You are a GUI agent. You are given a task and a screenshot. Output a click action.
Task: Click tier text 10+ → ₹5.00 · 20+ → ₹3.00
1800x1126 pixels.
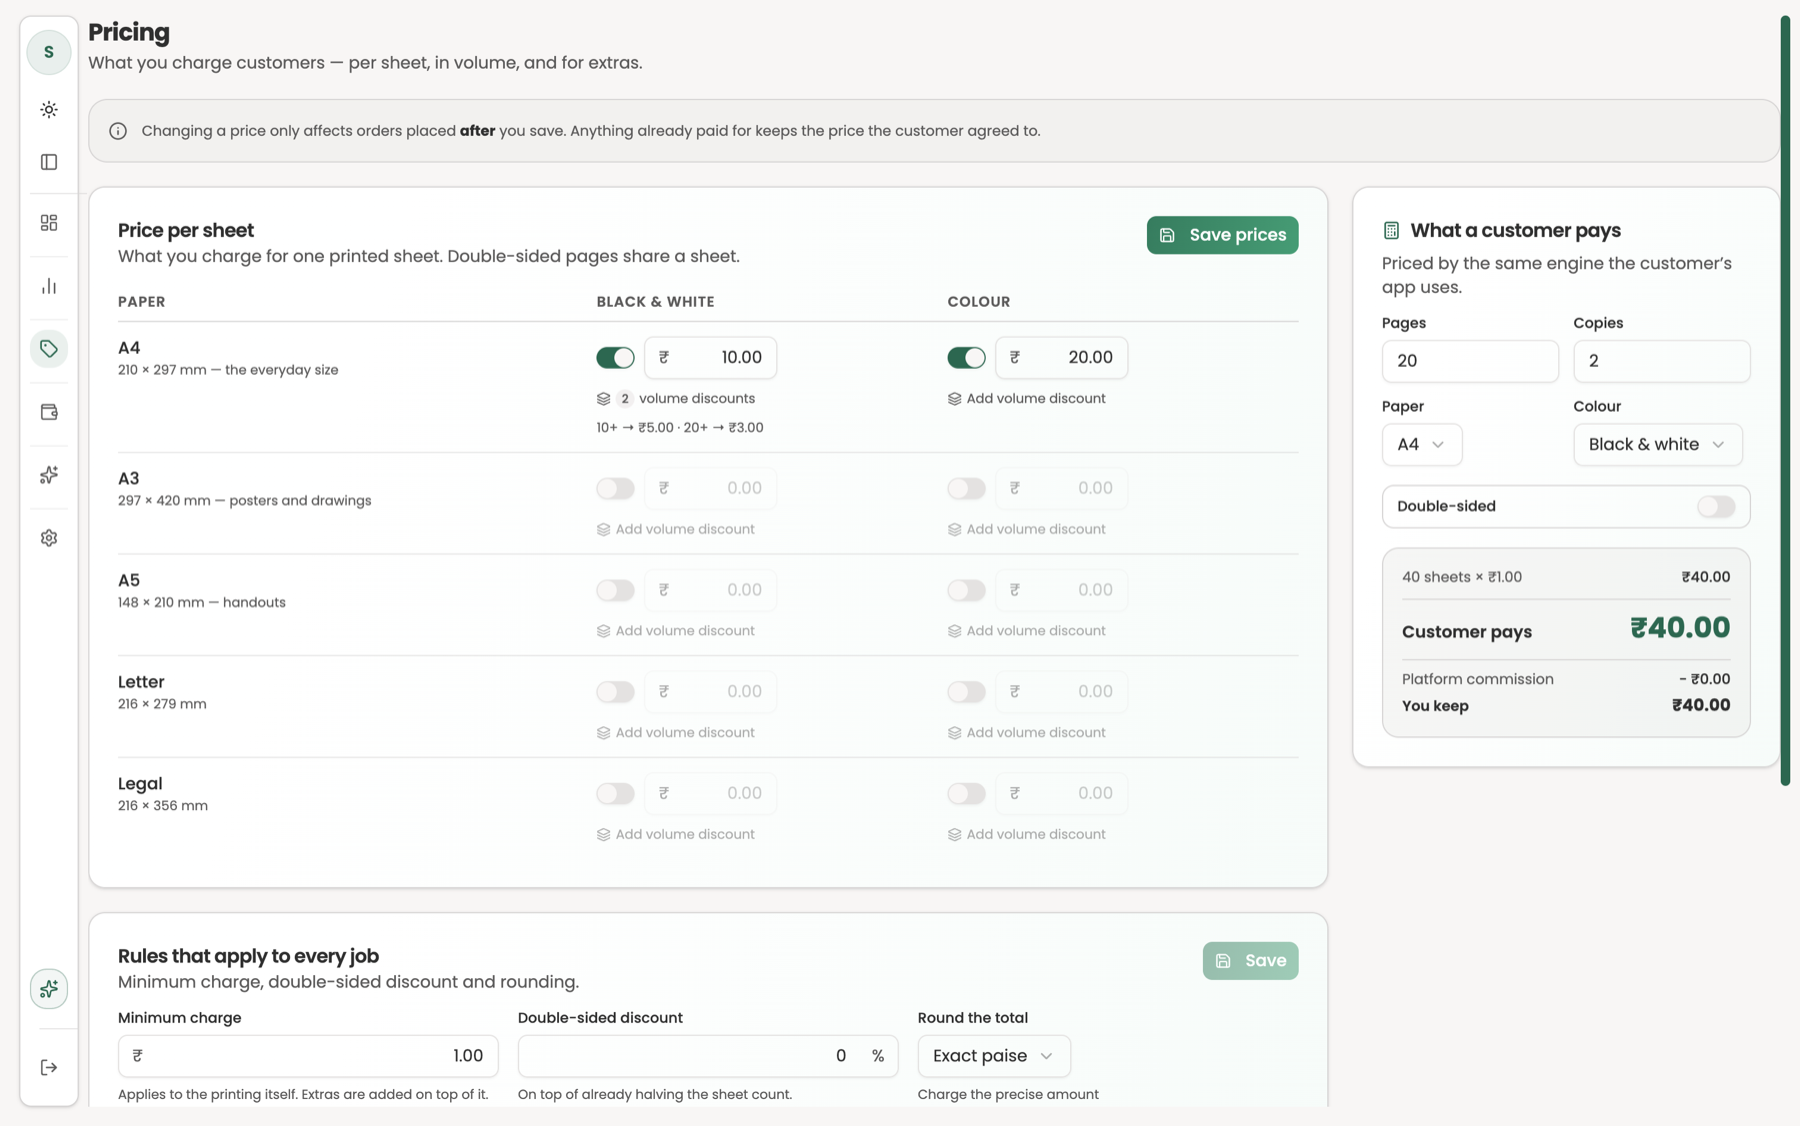pyautogui.click(x=680, y=428)
